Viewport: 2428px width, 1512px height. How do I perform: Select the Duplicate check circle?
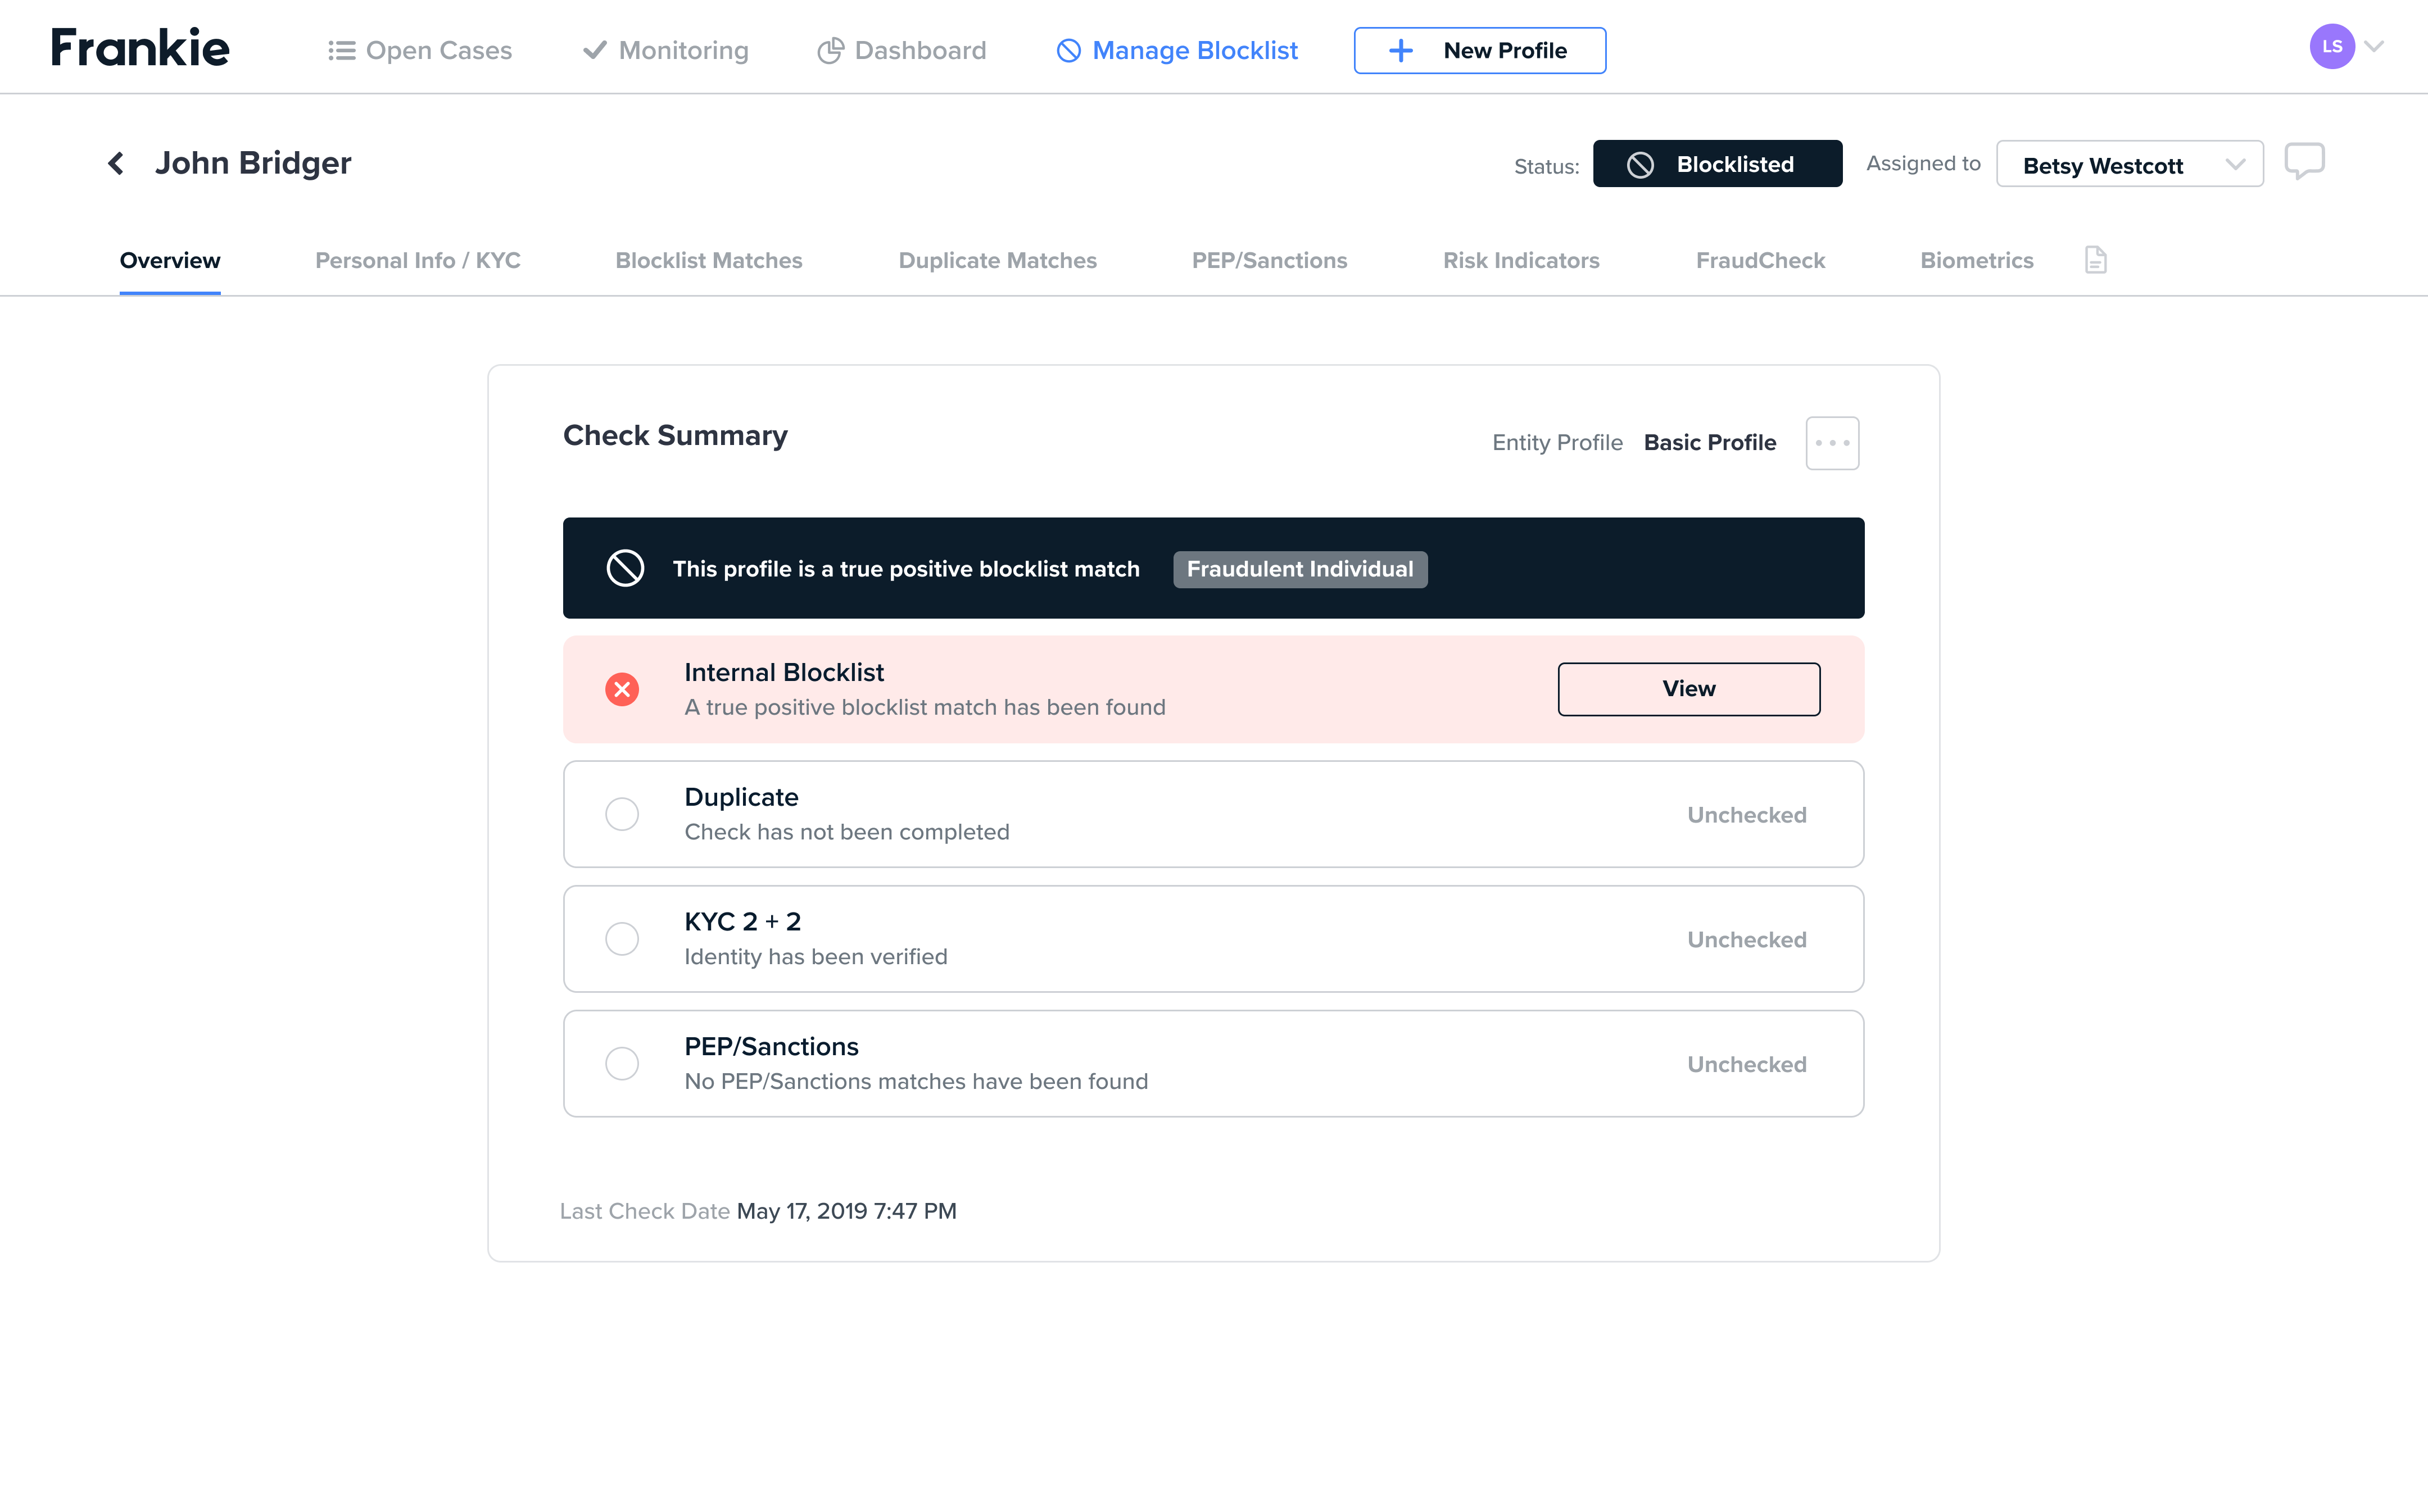coord(622,814)
